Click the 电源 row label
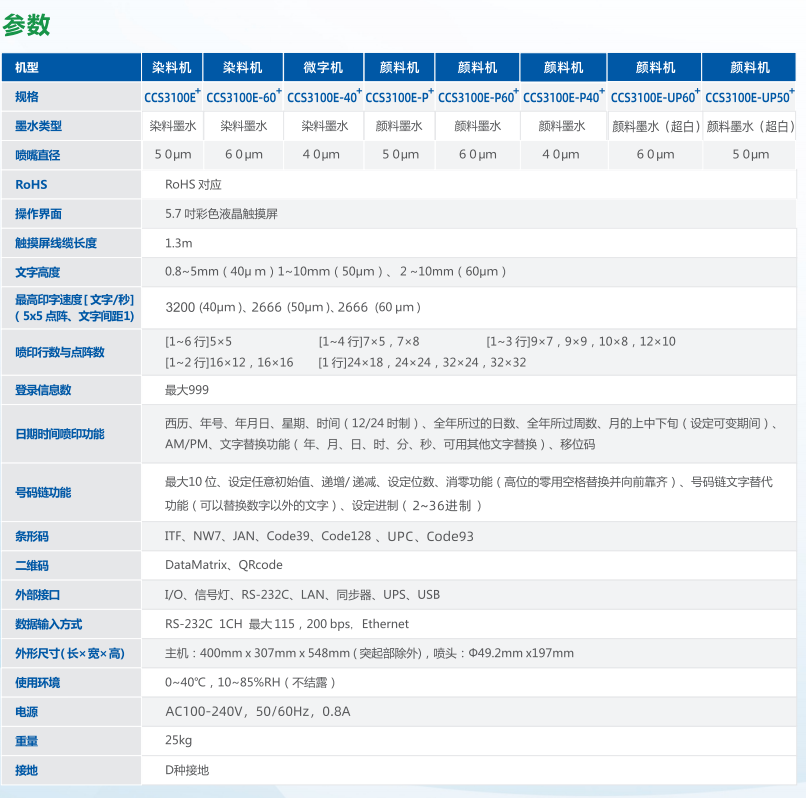Viewport: 806px width, 798px height. coord(27,713)
